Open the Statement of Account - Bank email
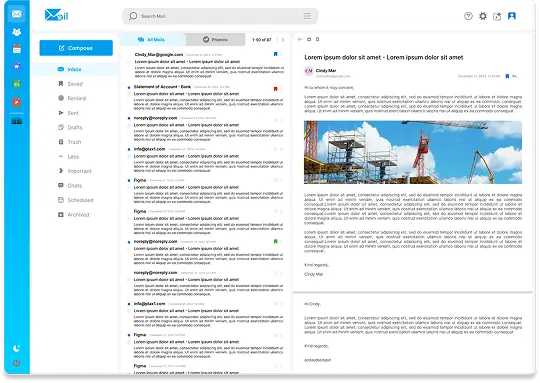Screen dimensions: 540x383 pyautogui.click(x=206, y=97)
